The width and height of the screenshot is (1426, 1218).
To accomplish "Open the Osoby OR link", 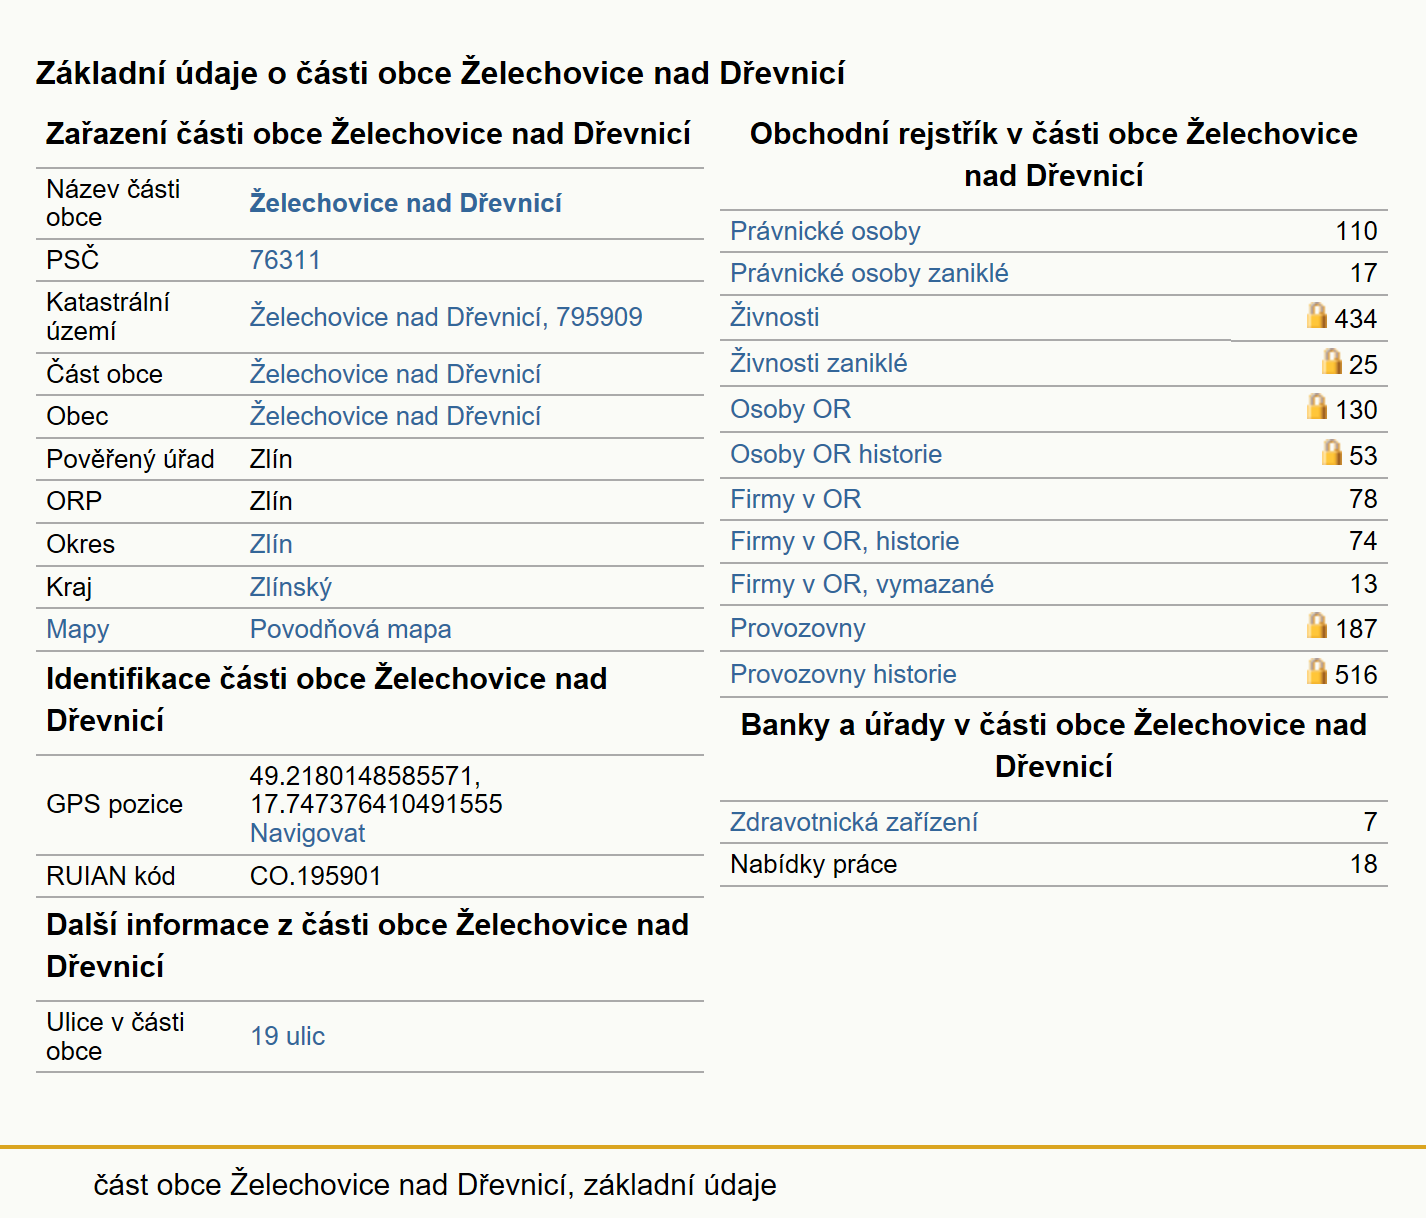I will click(x=790, y=409).
